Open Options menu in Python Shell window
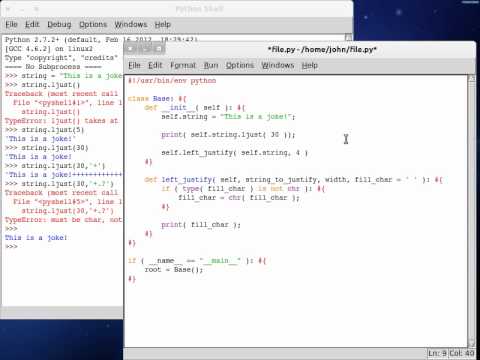This screenshot has width=480, height=360. coord(93,25)
